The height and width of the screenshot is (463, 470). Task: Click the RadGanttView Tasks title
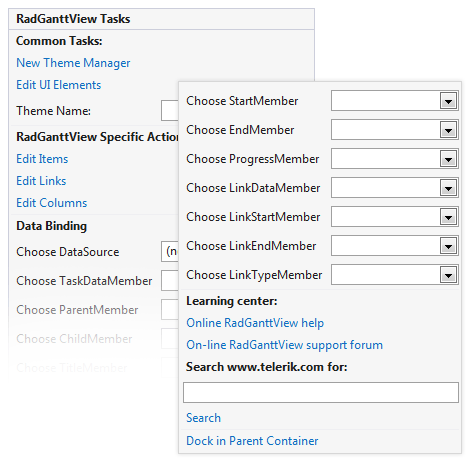pos(73,19)
